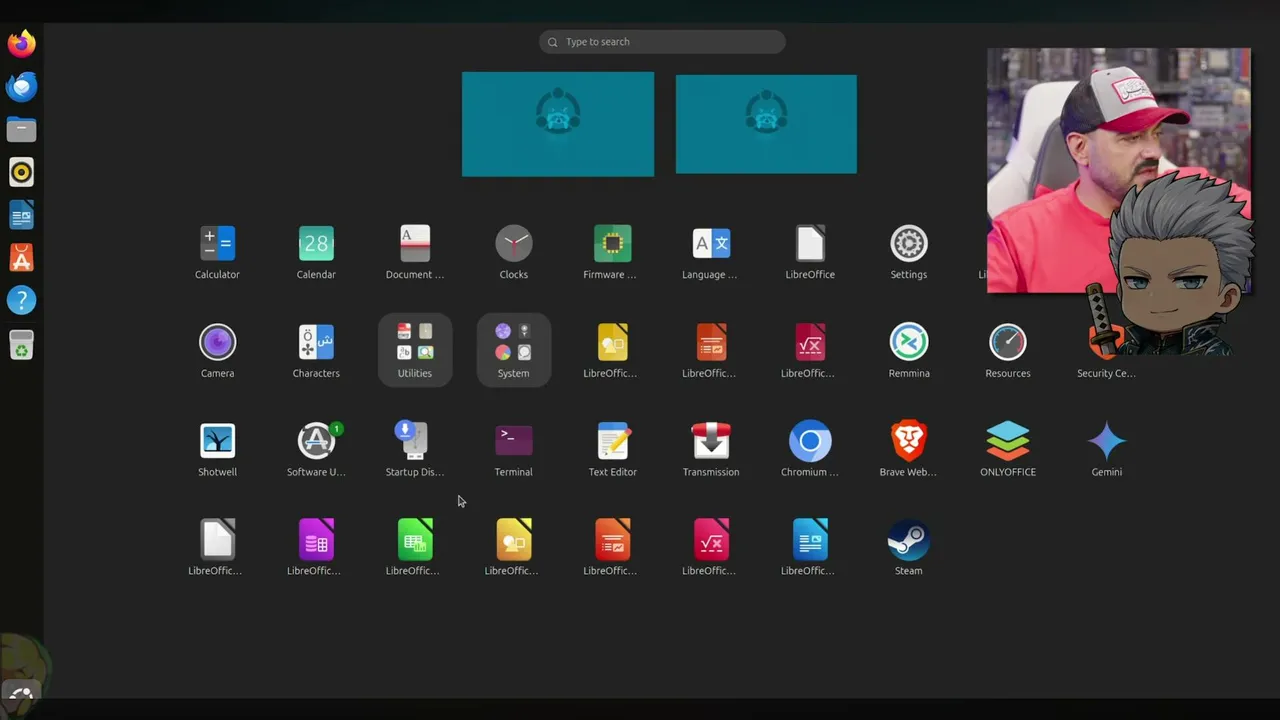Open purple LibreOffice Base icon
Viewport: 1280px width, 720px height.
tap(316, 540)
